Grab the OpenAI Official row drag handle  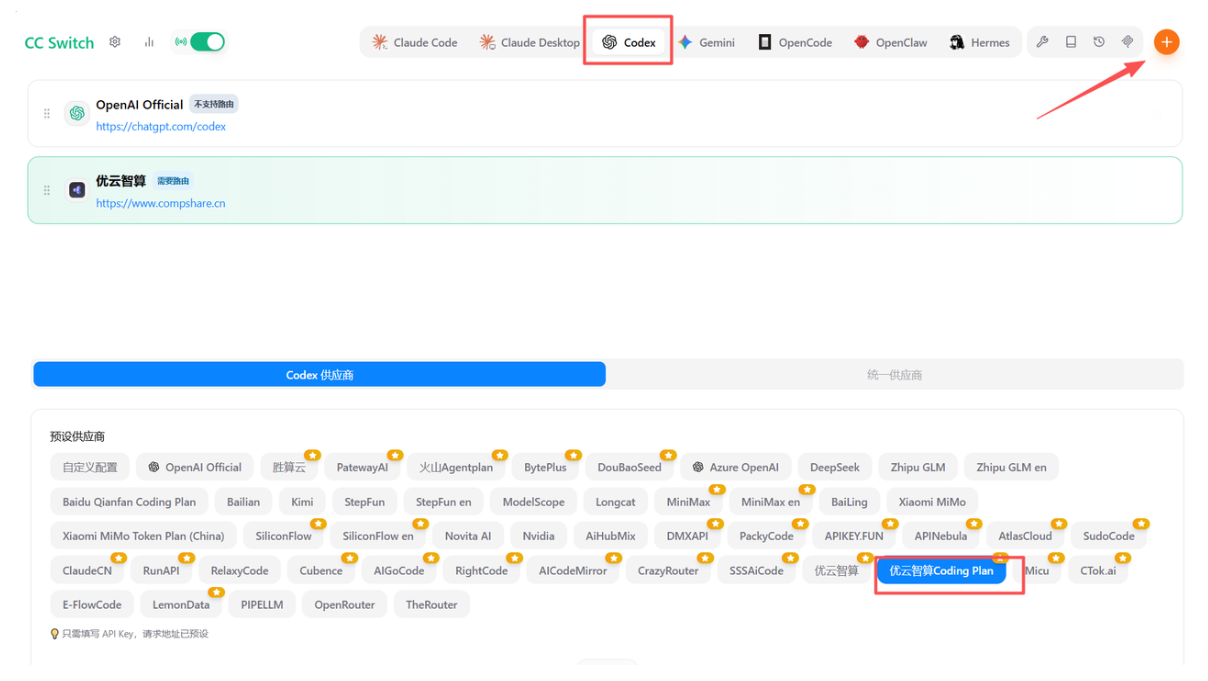[47, 114]
